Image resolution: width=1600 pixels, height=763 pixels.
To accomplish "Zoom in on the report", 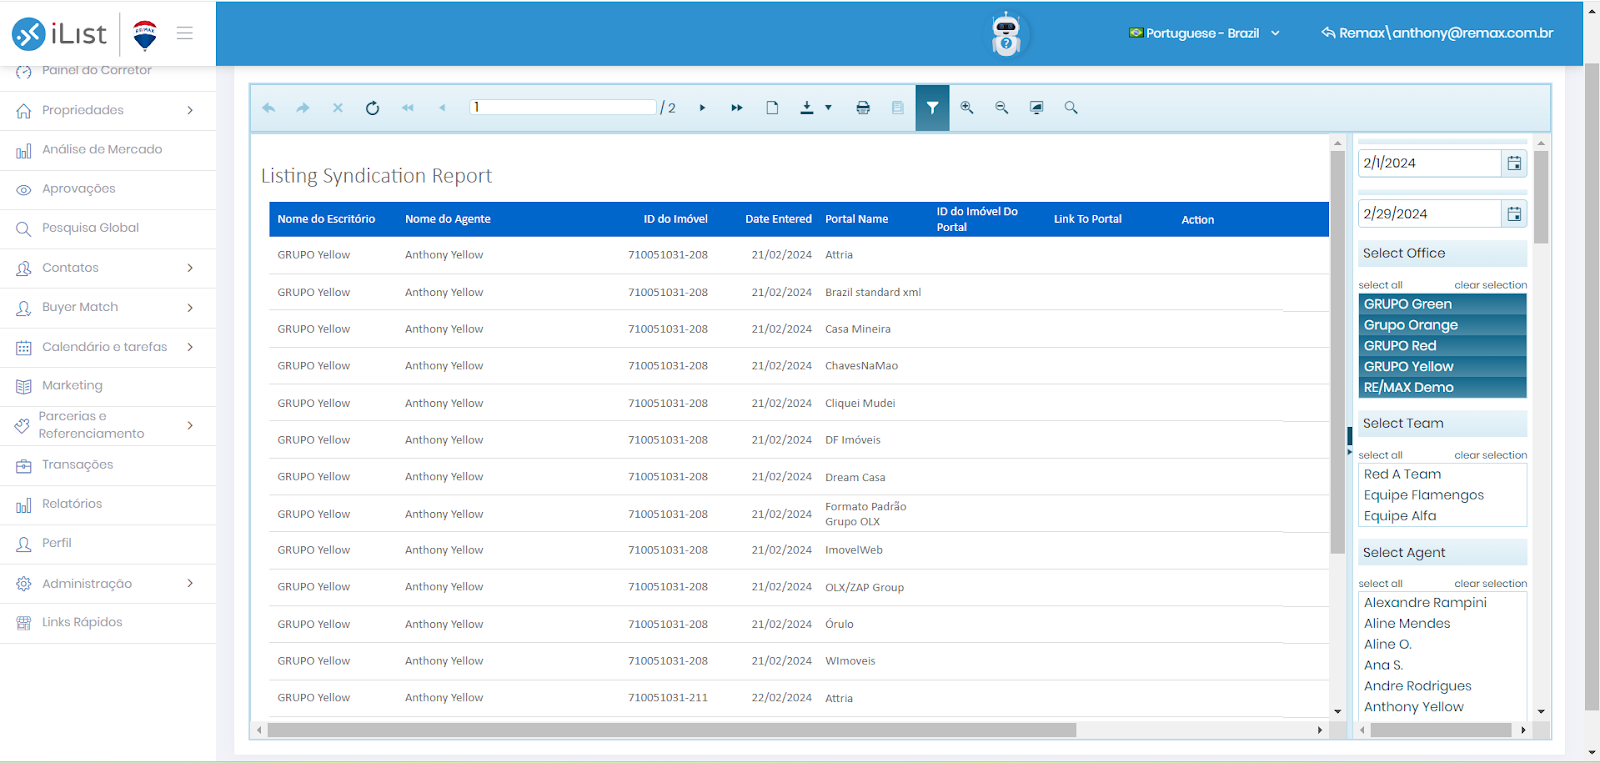I will tap(967, 108).
